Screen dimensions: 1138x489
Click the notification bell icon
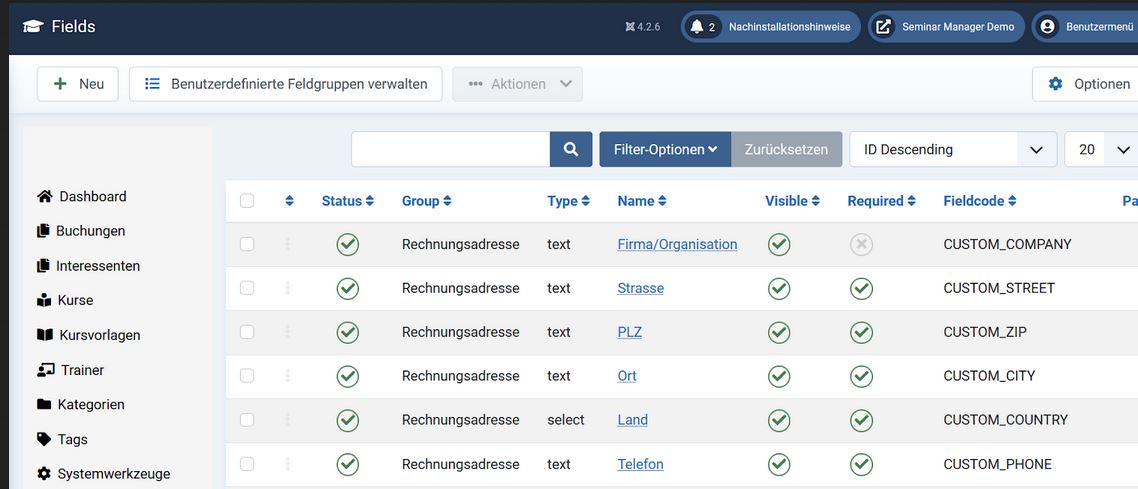click(697, 27)
